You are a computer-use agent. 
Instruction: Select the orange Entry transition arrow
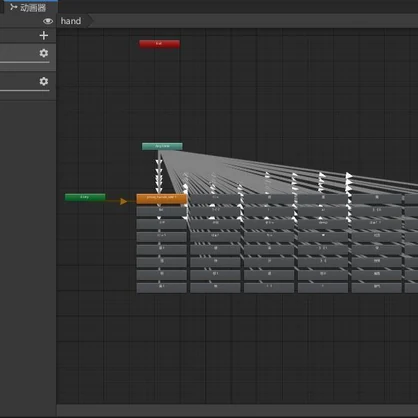coord(123,201)
